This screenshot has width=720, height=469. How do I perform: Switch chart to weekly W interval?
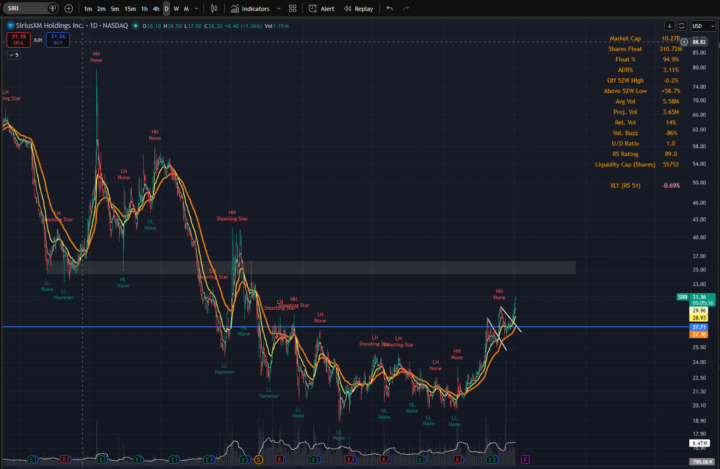point(176,9)
